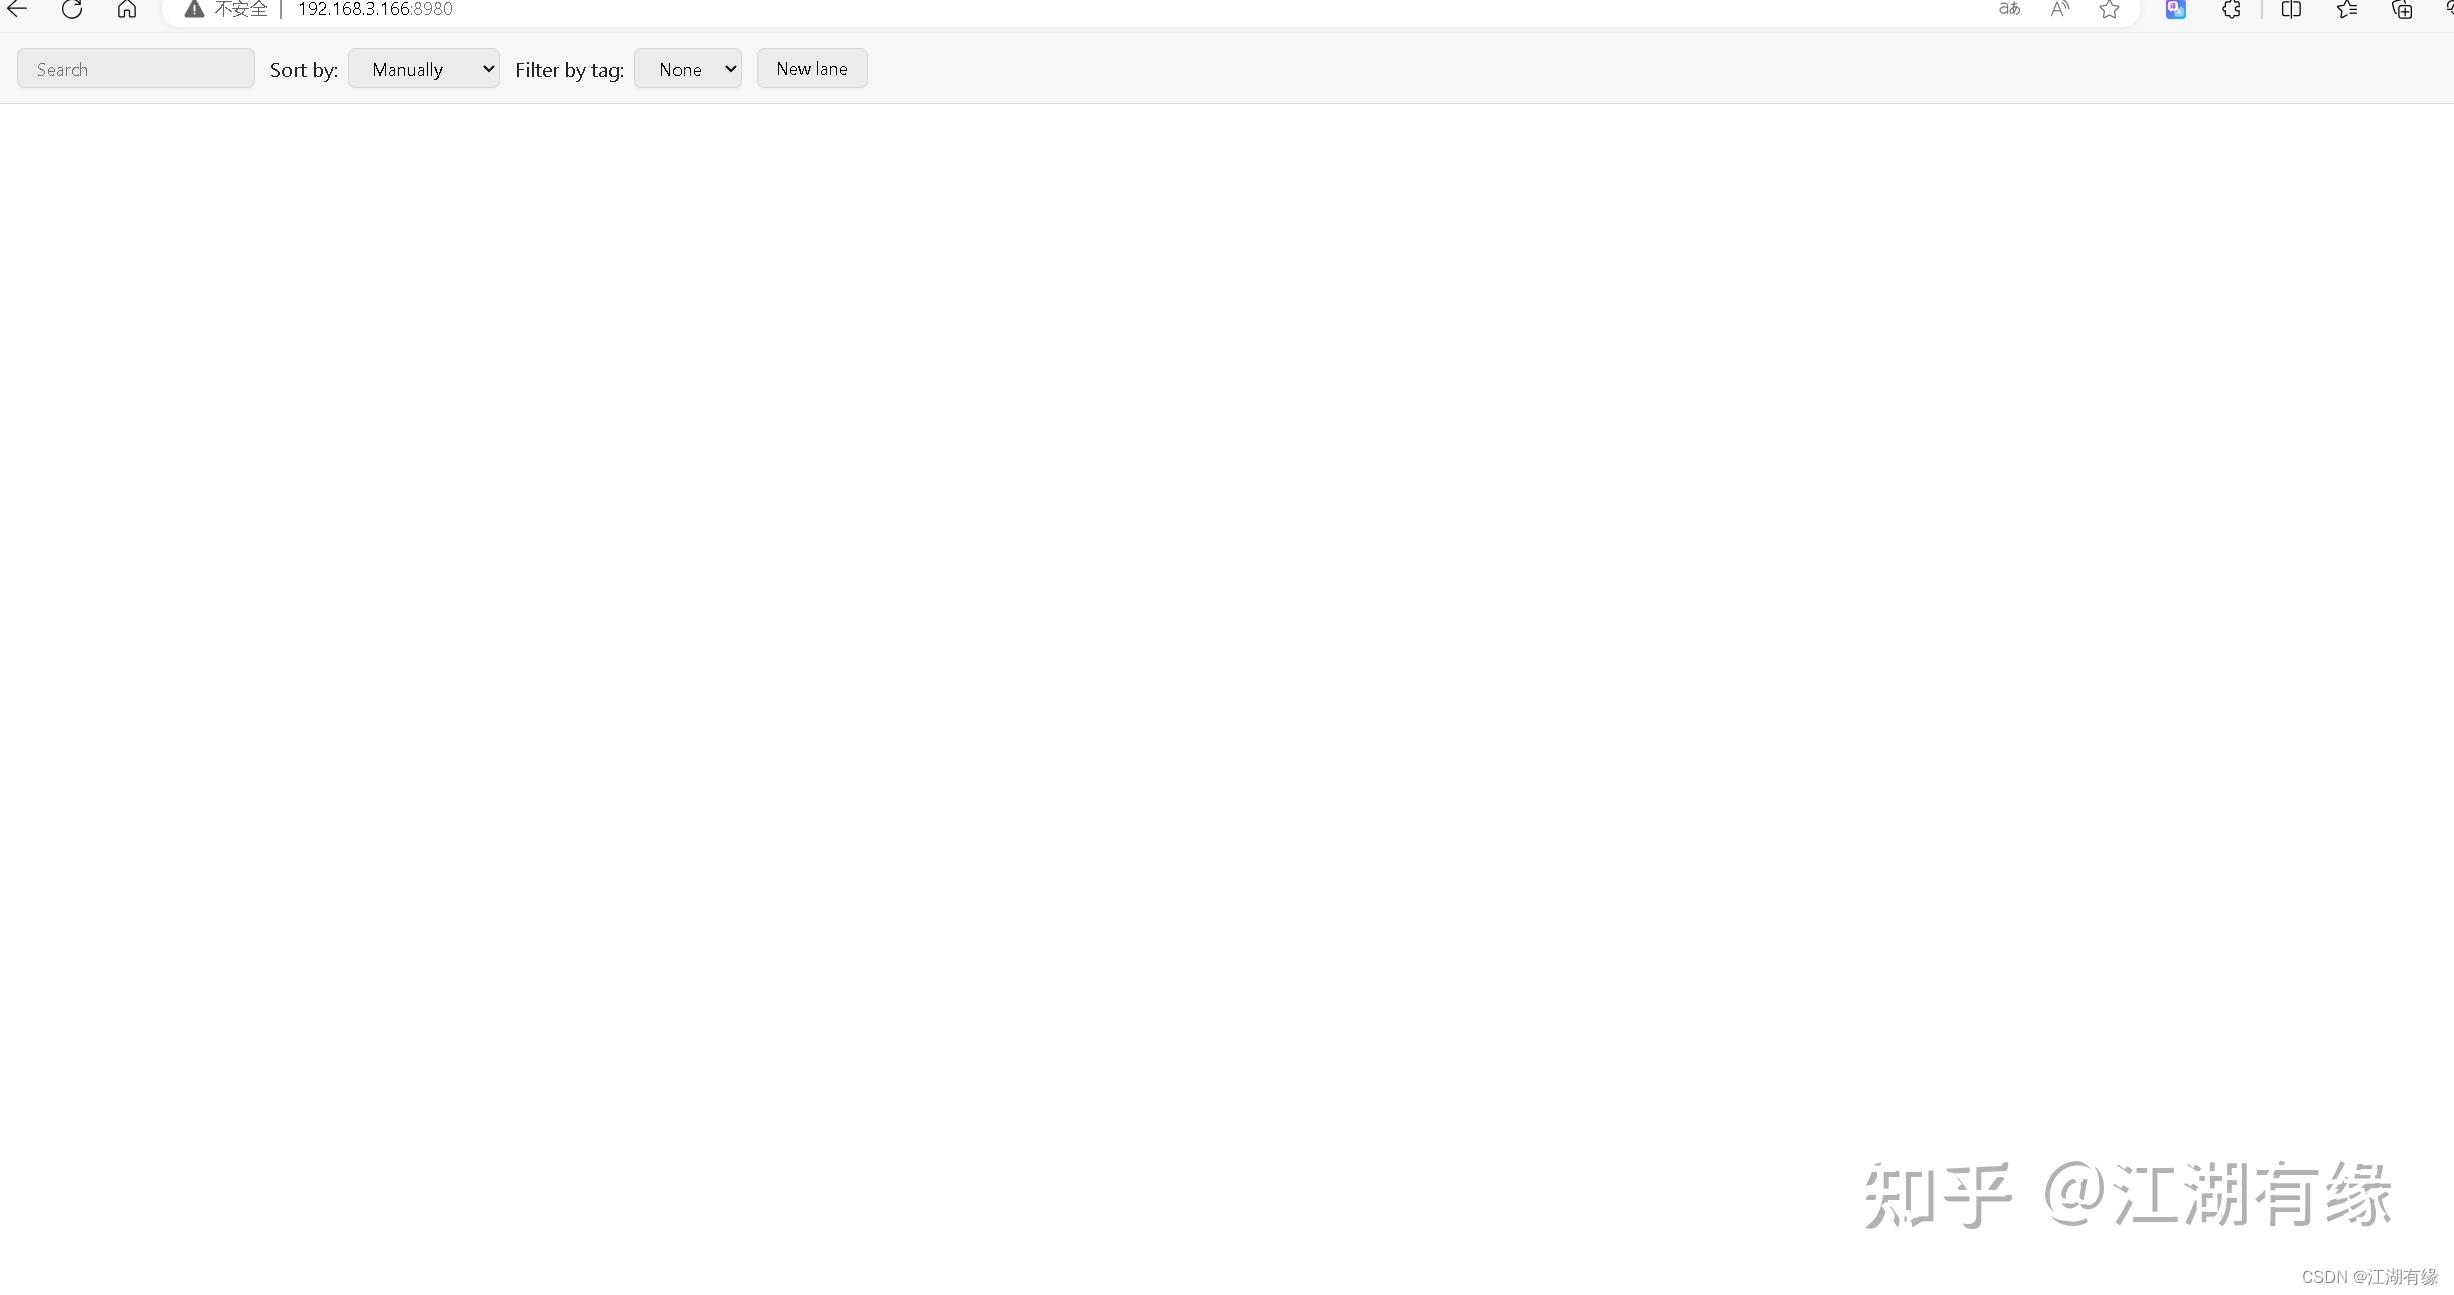Image resolution: width=2454 pixels, height=1295 pixels.
Task: Open the browser extensions puzzle icon
Action: [2231, 9]
